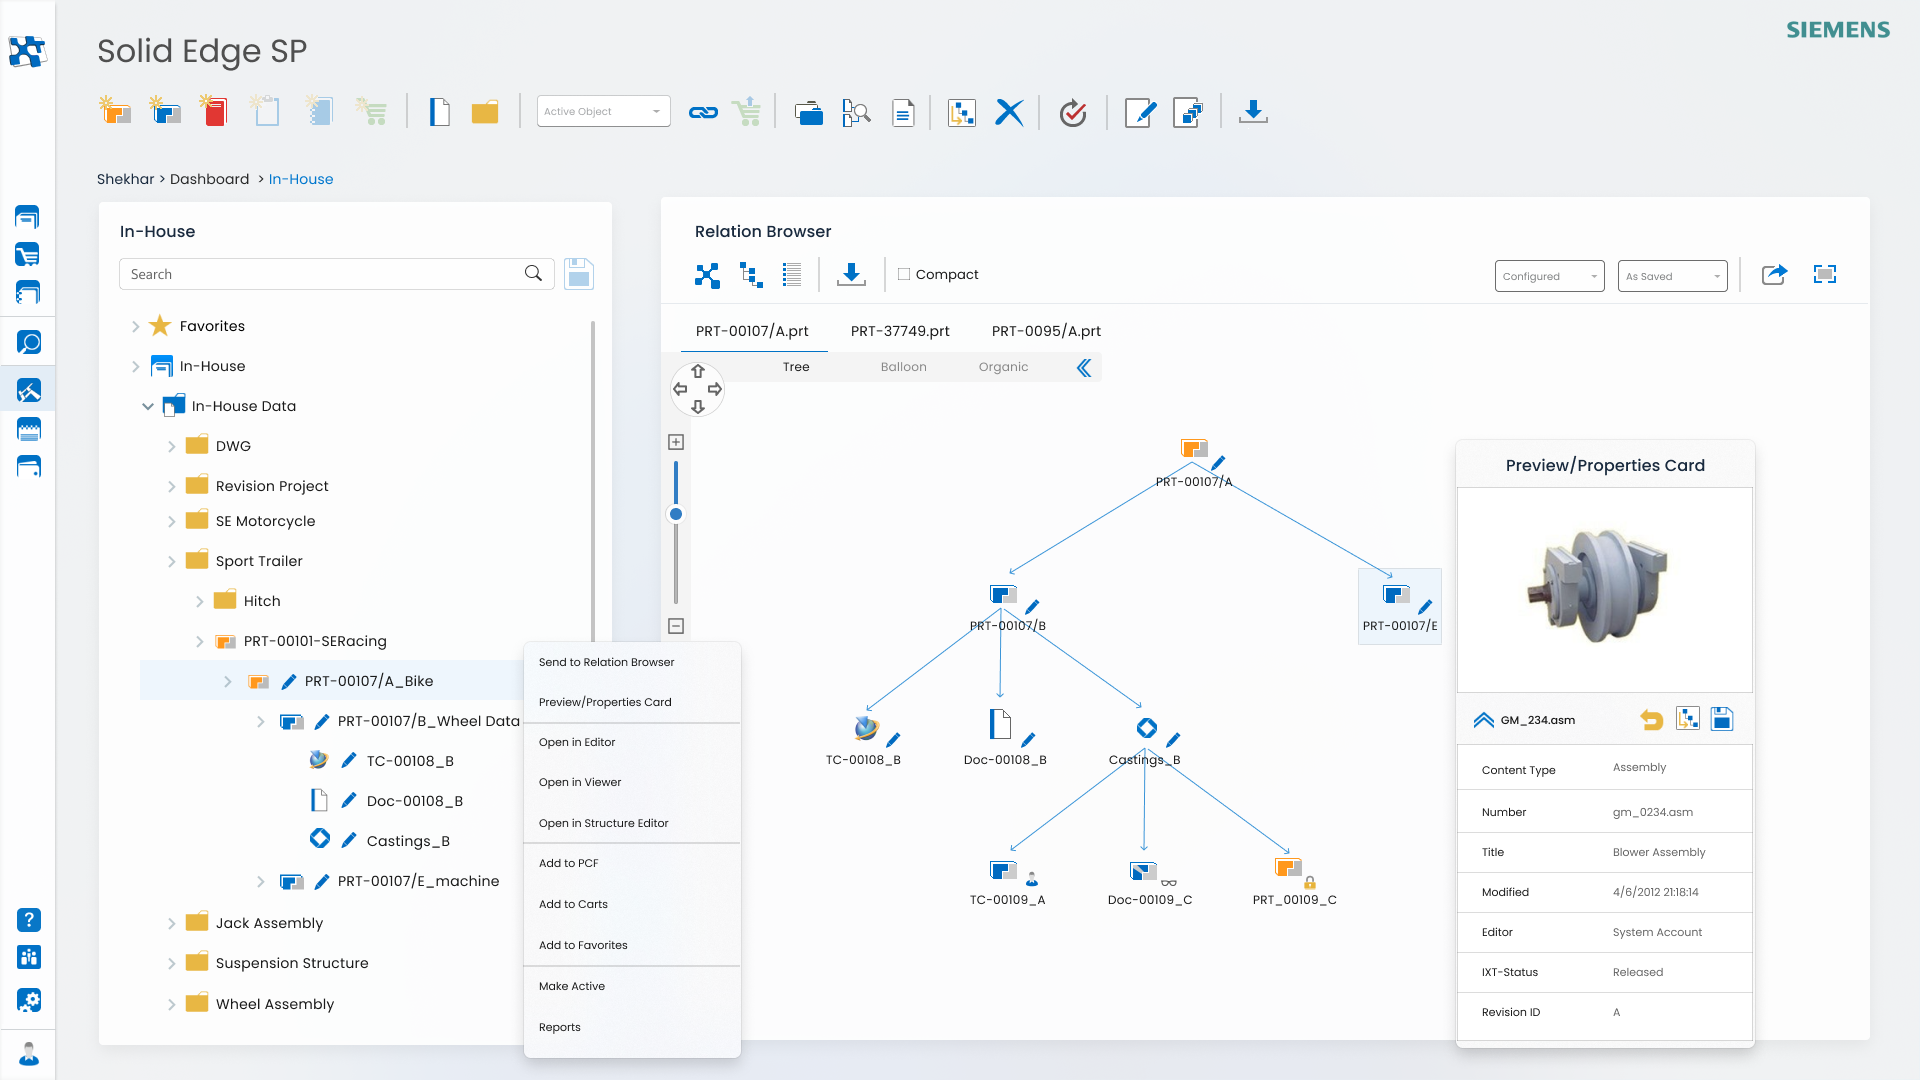Image resolution: width=1920 pixels, height=1080 pixels.
Task: Click the search magnifier icon in In-House panel
Action: (534, 273)
